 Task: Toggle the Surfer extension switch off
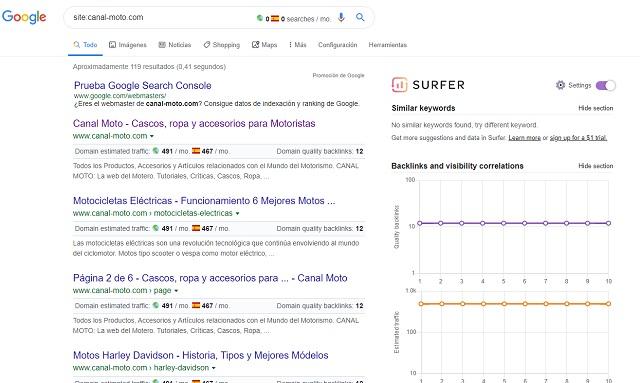point(605,85)
